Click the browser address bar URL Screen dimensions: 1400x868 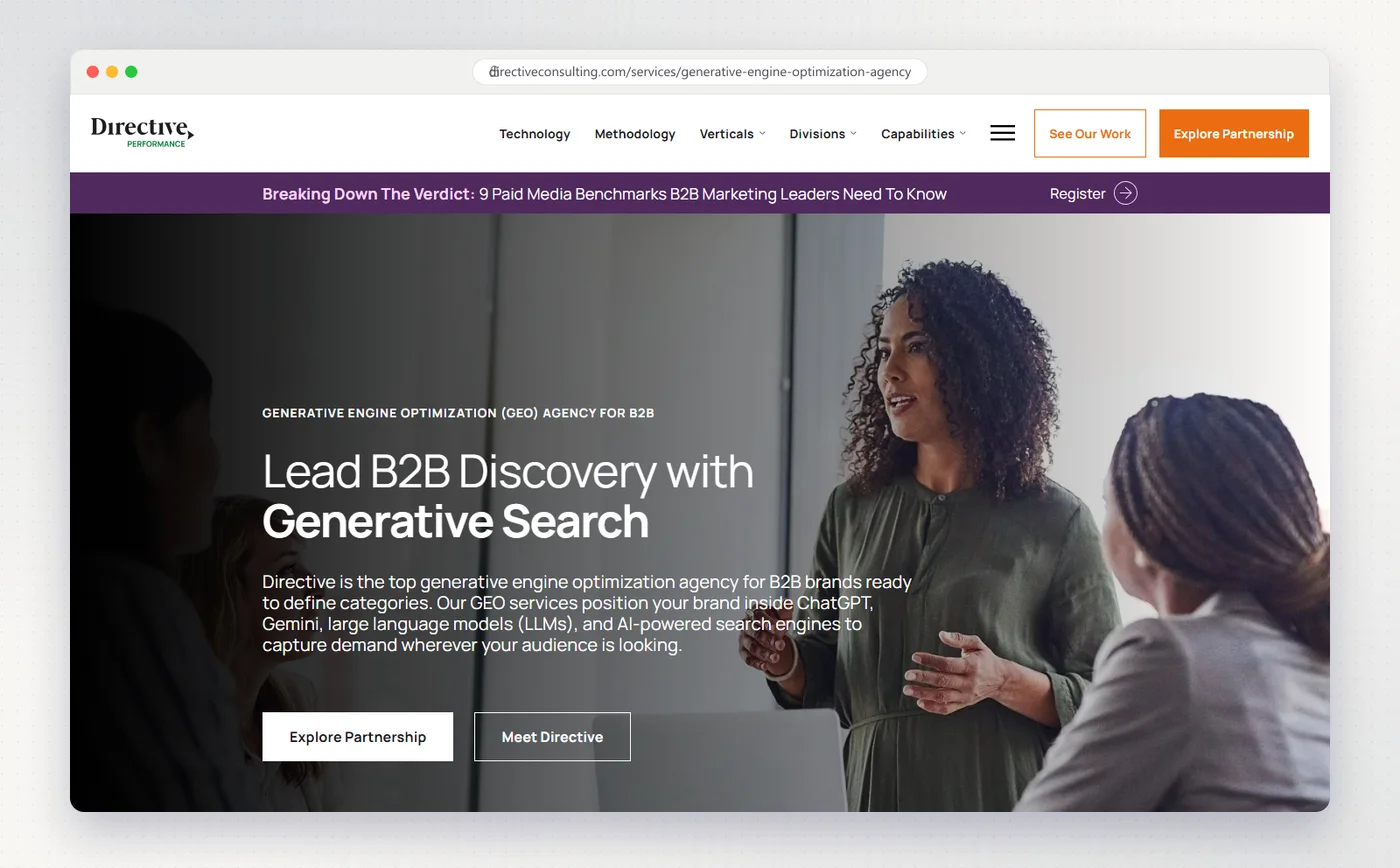700,72
